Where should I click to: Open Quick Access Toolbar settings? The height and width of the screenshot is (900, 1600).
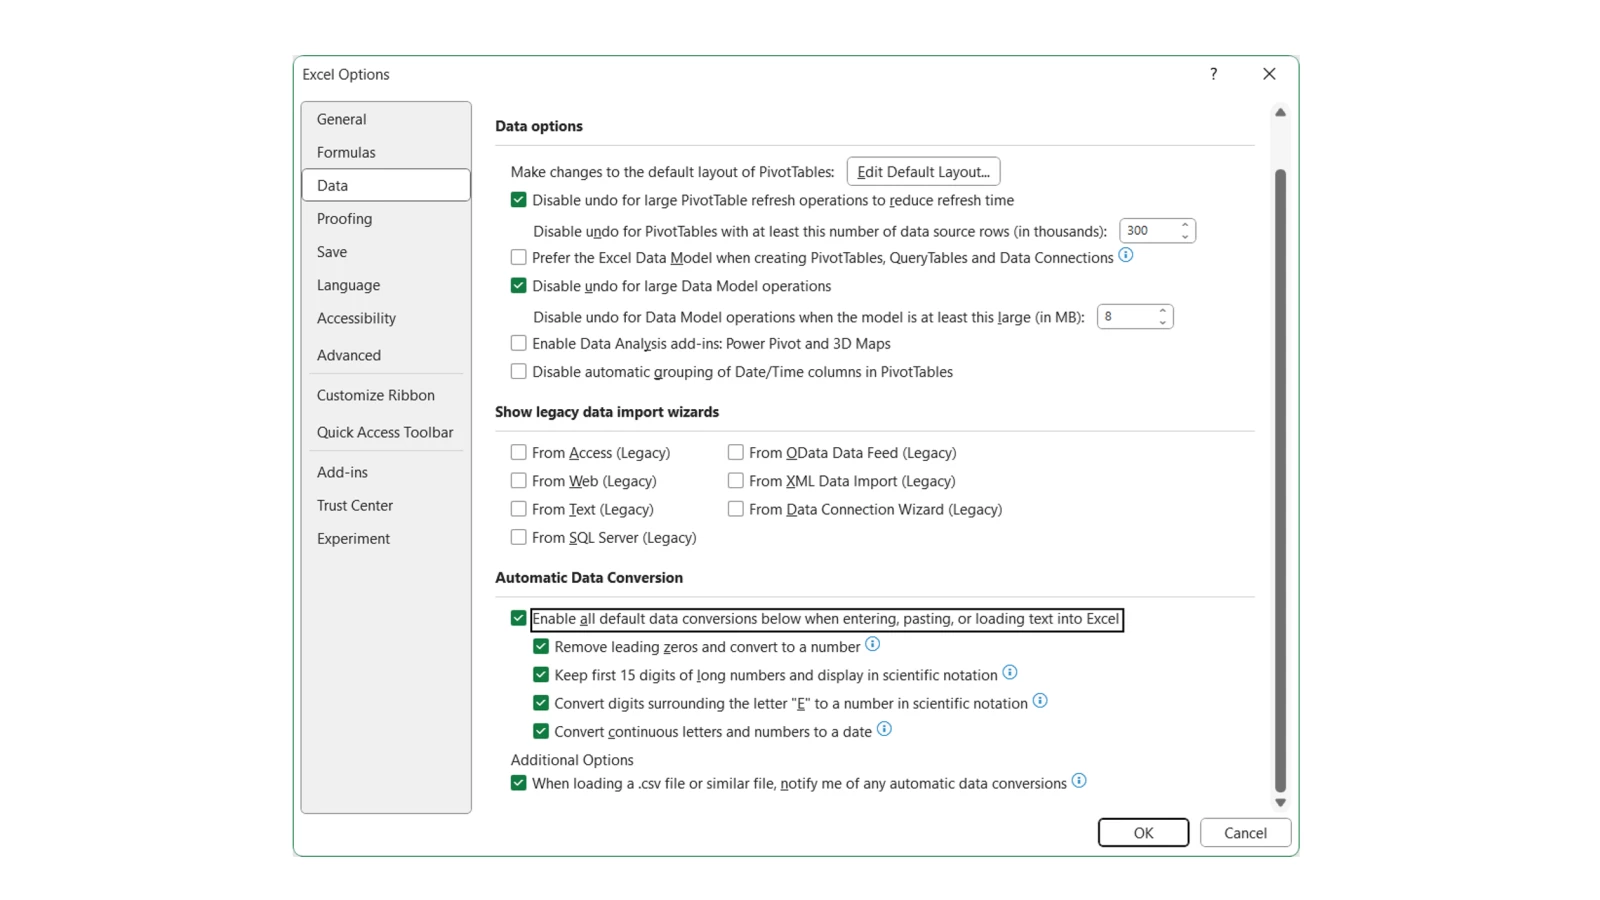click(386, 432)
